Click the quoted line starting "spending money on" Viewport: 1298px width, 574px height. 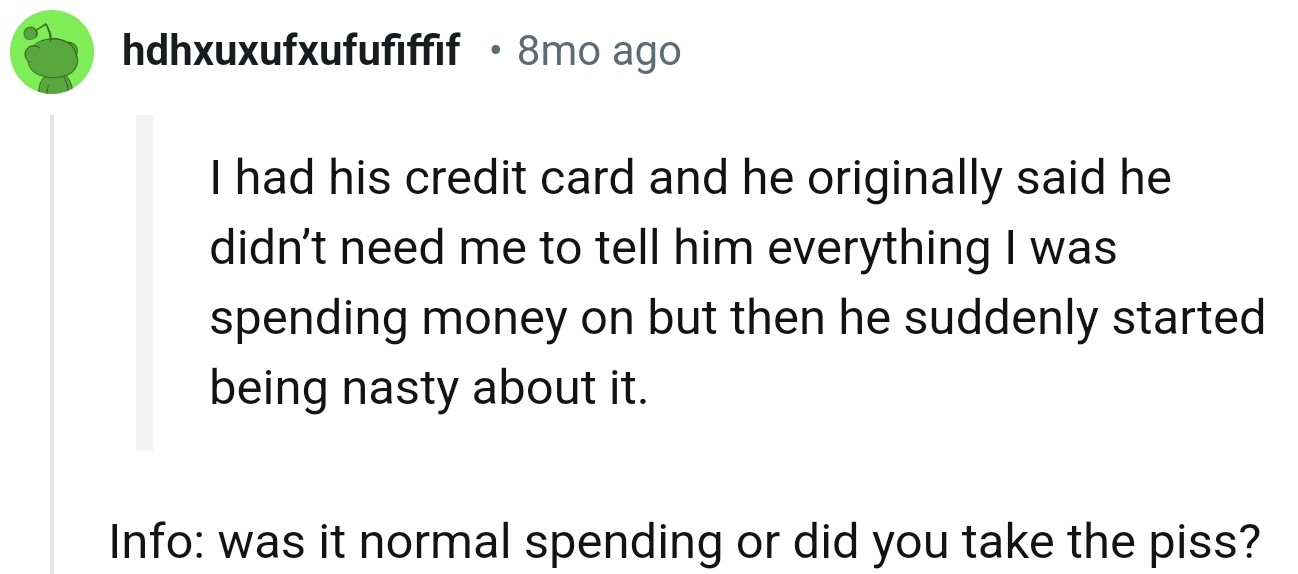click(x=736, y=318)
